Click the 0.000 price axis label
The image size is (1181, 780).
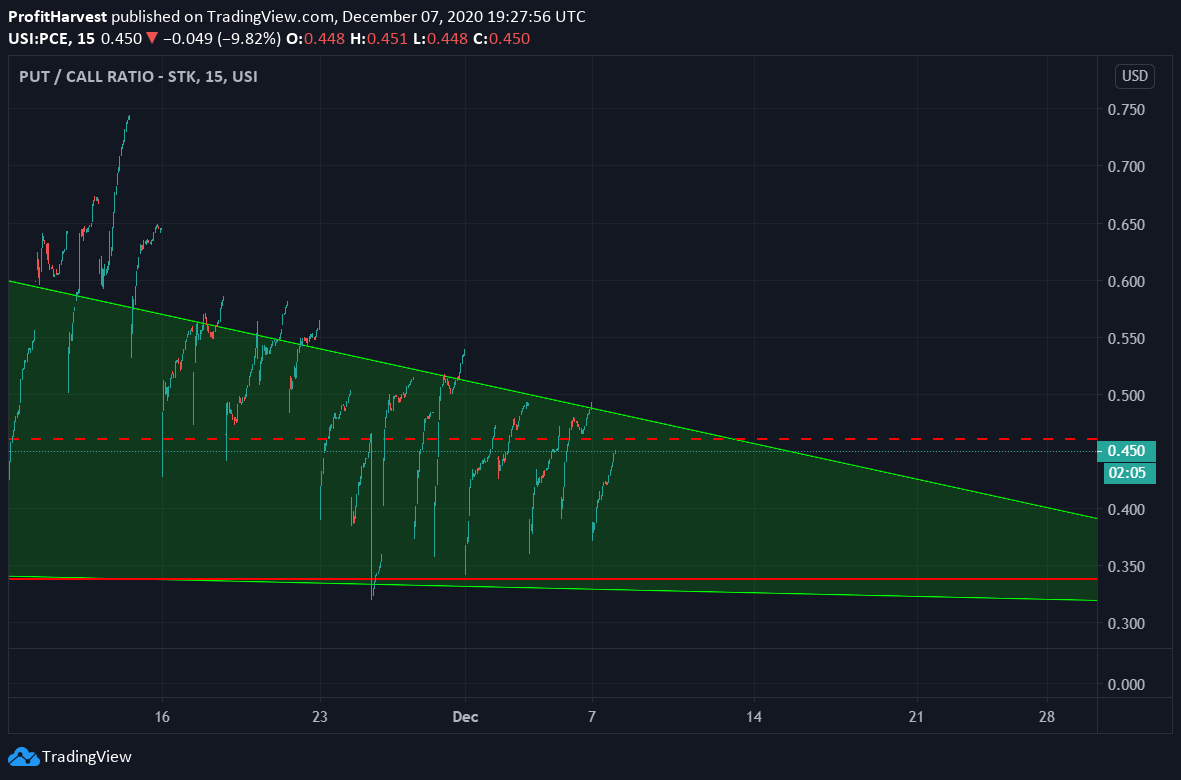[x=1126, y=684]
